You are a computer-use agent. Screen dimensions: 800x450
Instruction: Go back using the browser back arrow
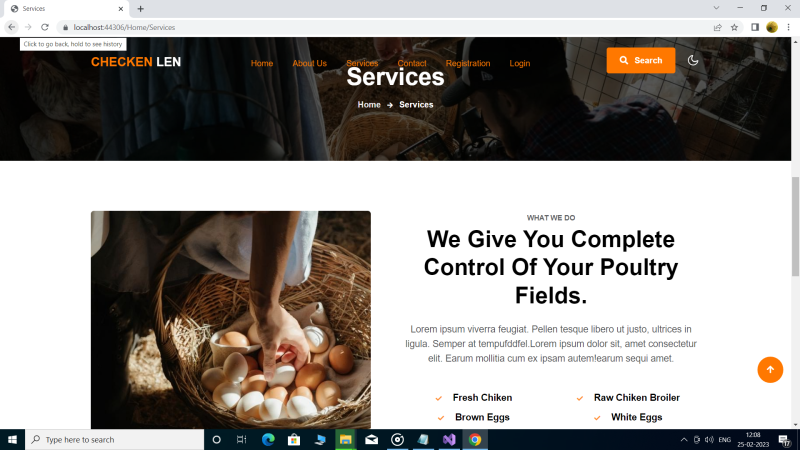pyautogui.click(x=12, y=27)
